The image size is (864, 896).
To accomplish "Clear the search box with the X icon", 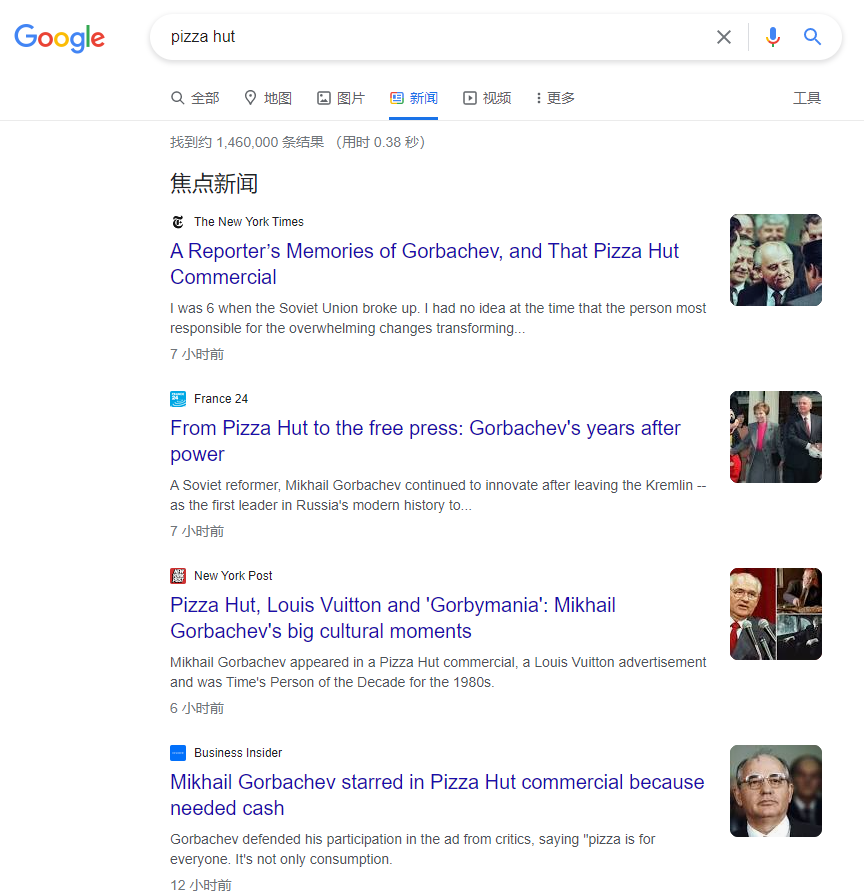I will (723, 37).
